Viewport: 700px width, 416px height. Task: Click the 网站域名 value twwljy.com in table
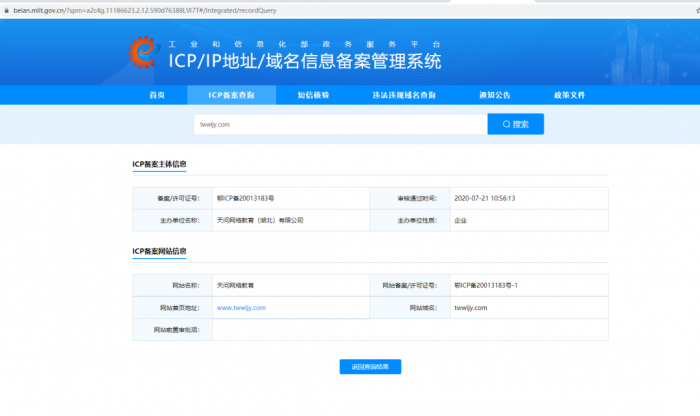(x=470, y=308)
